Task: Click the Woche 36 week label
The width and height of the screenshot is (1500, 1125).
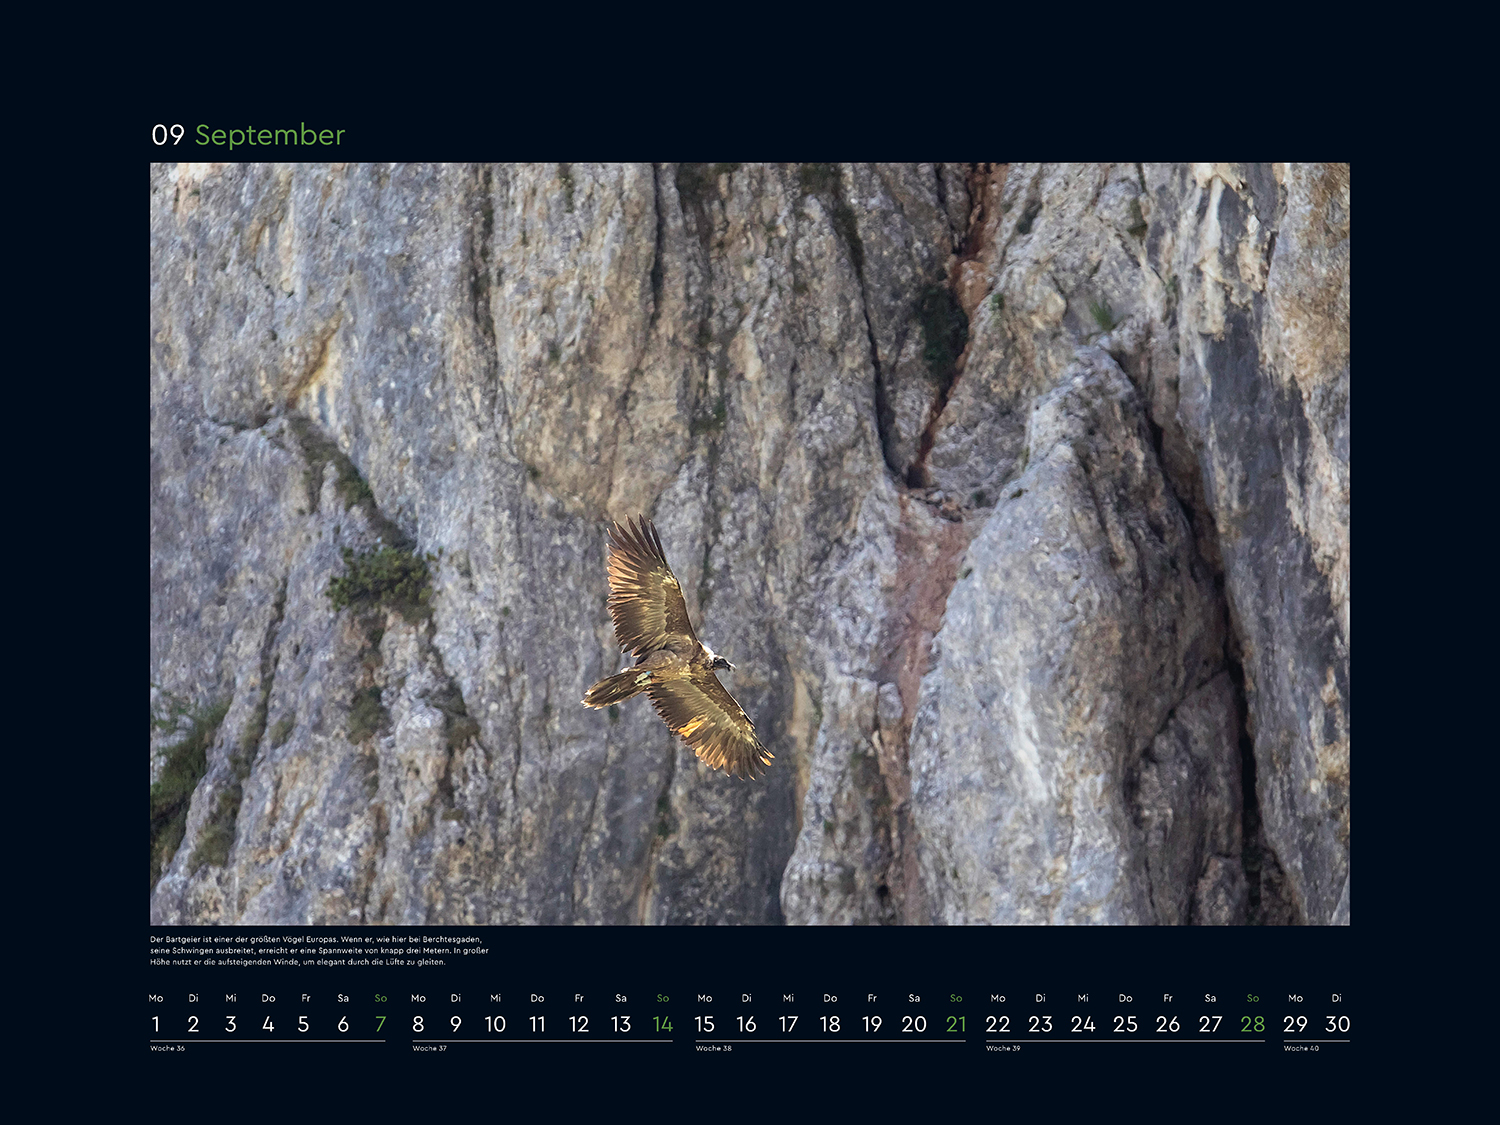Action: pos(168,1048)
